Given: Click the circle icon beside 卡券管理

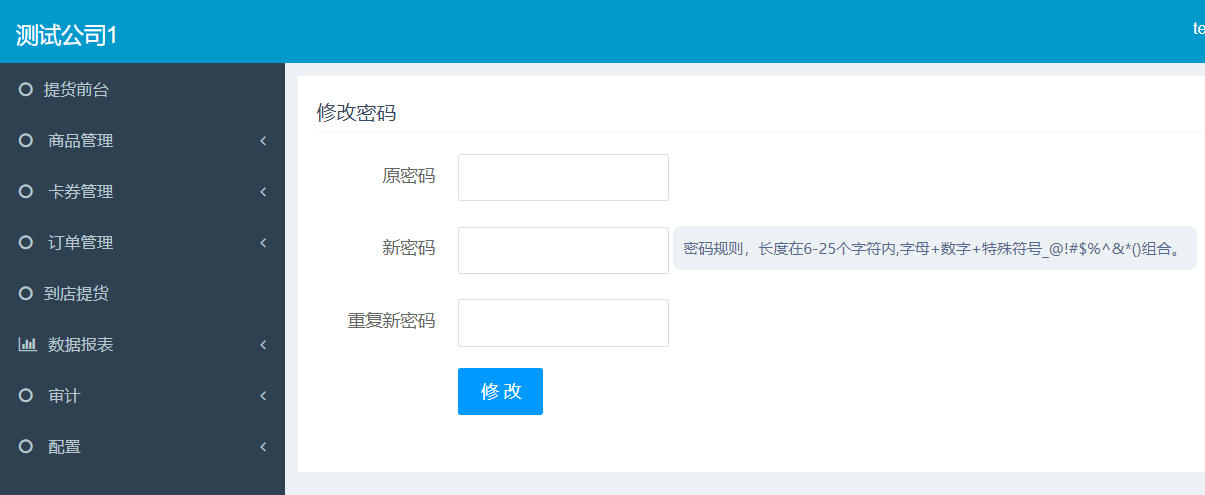Looking at the screenshot, I should (26, 192).
